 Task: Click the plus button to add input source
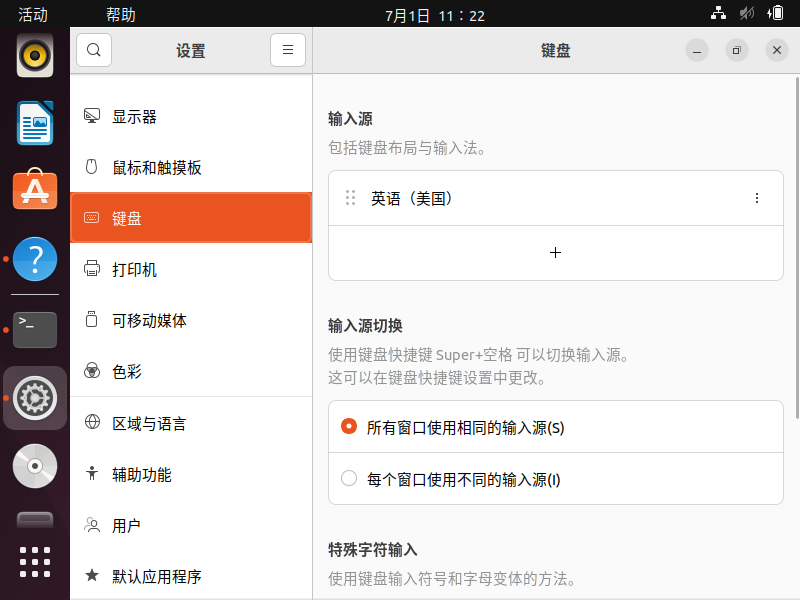(556, 253)
